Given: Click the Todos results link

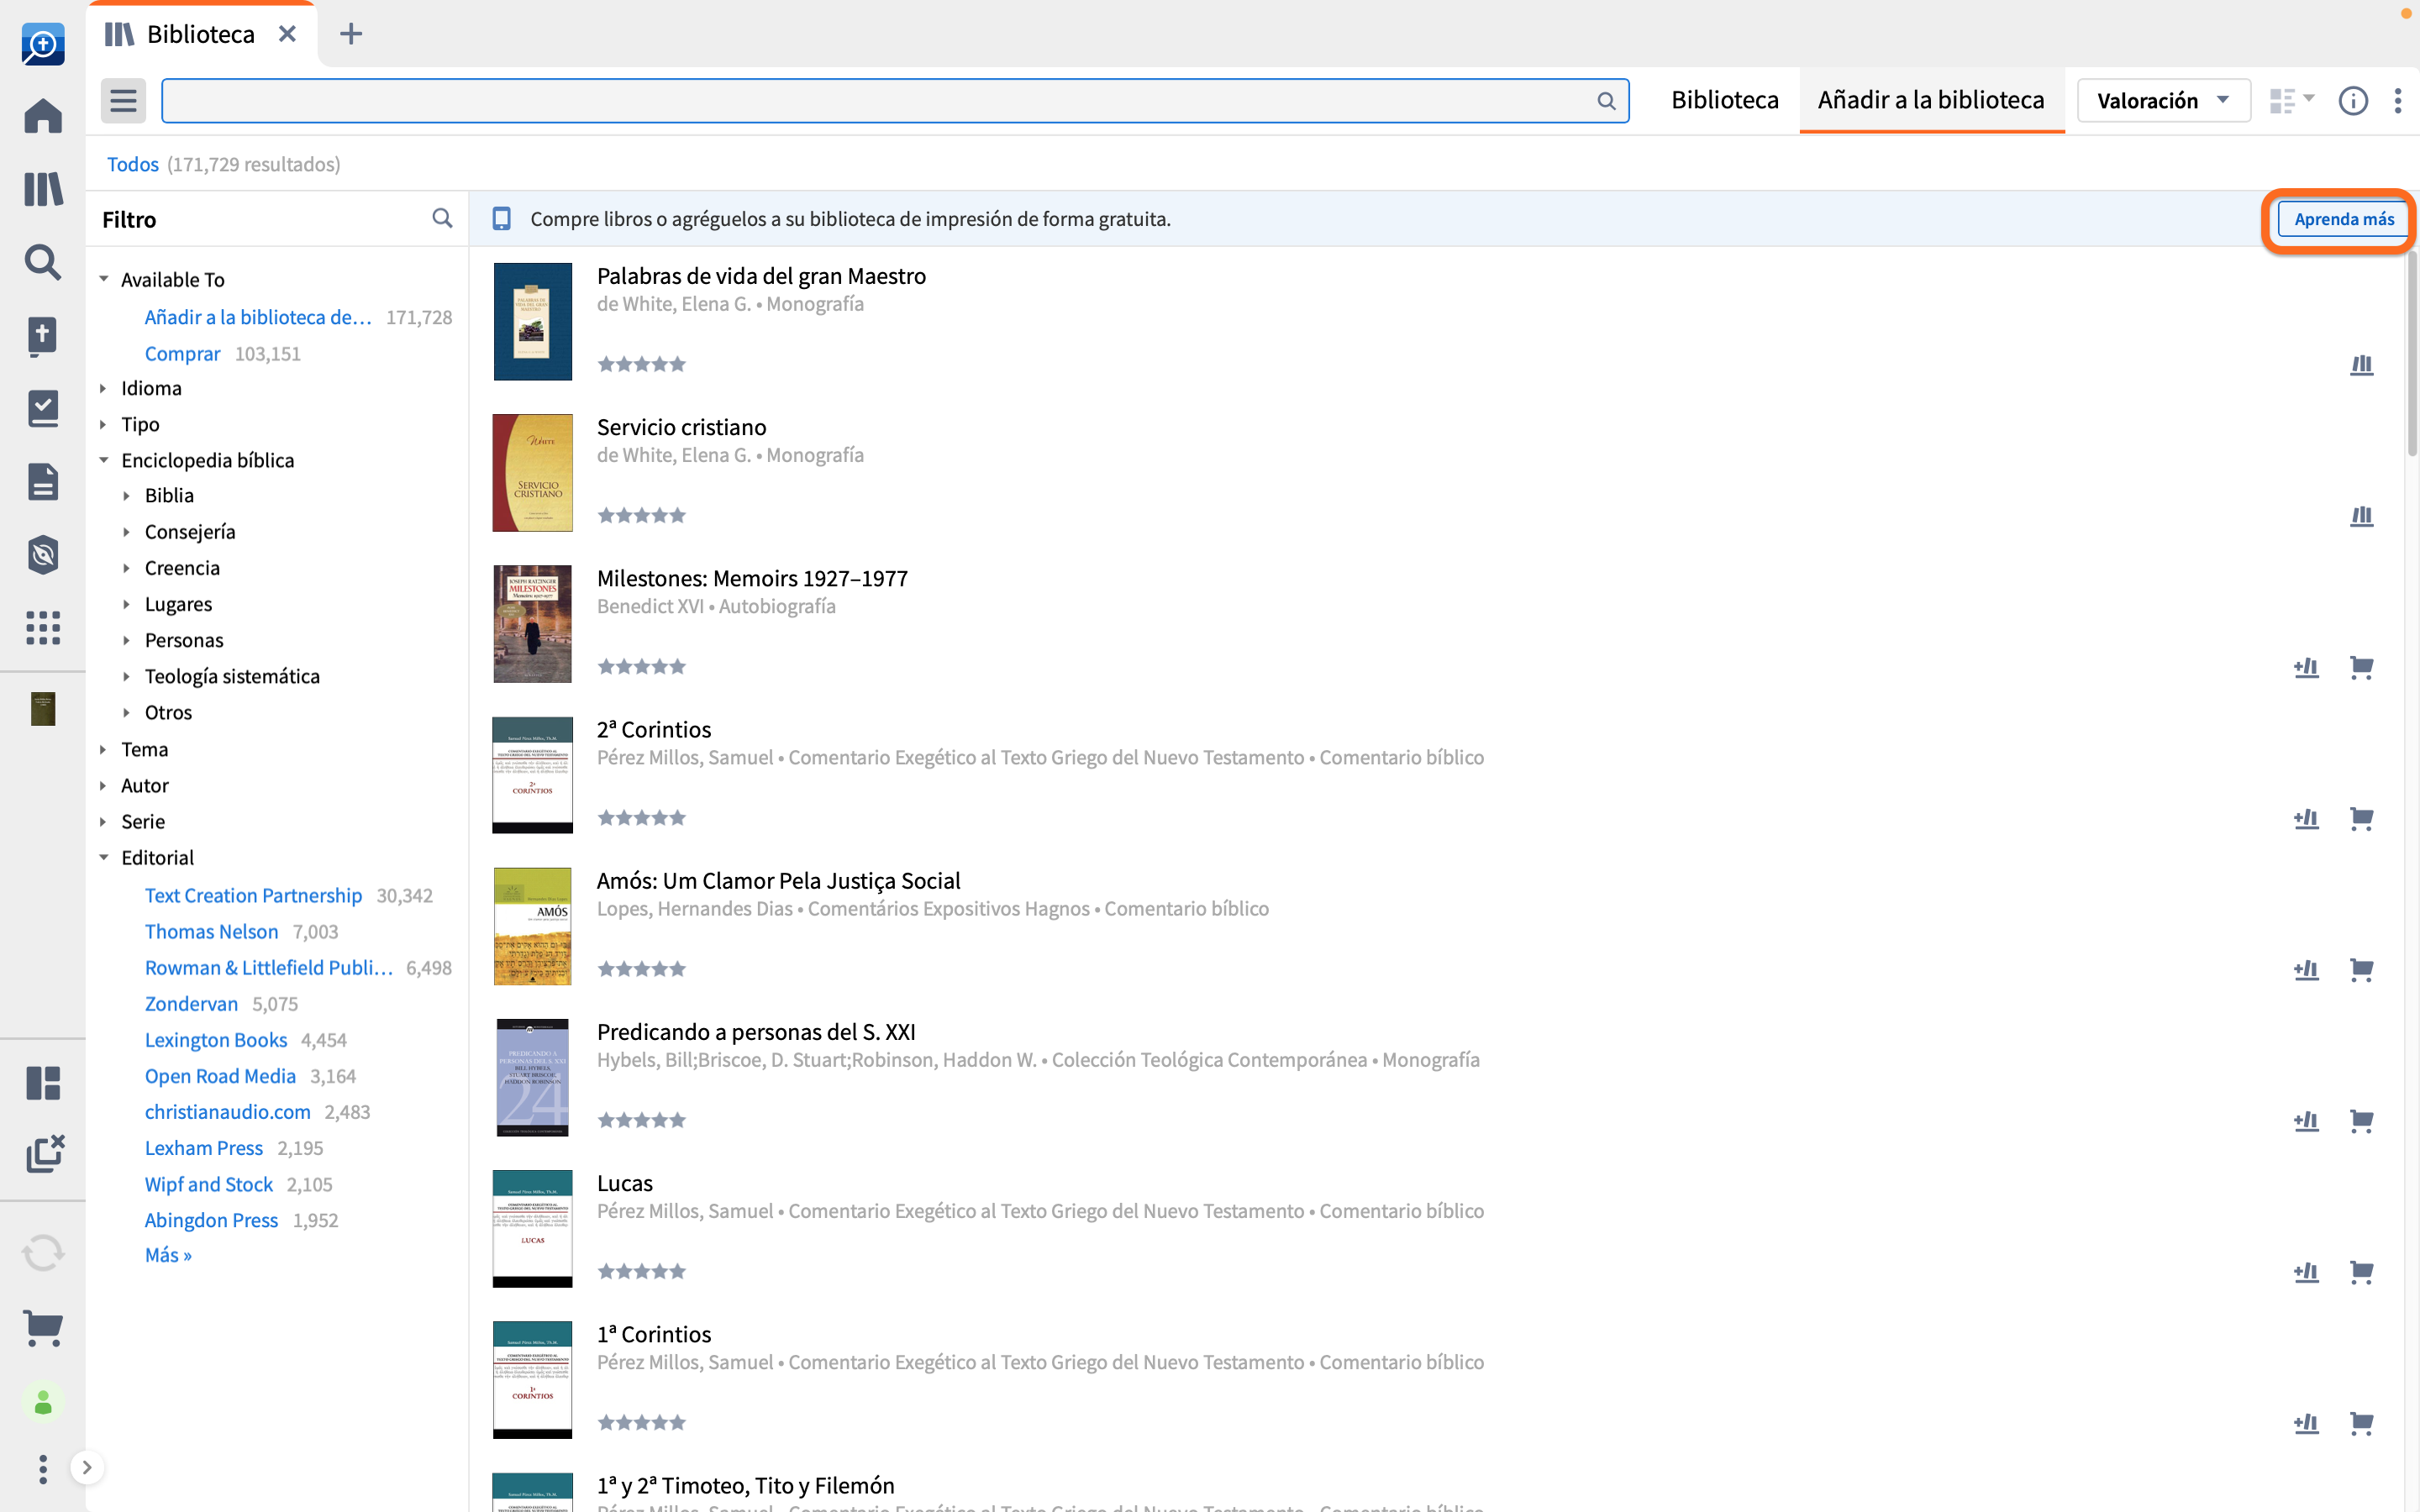Looking at the screenshot, I should [x=132, y=164].
